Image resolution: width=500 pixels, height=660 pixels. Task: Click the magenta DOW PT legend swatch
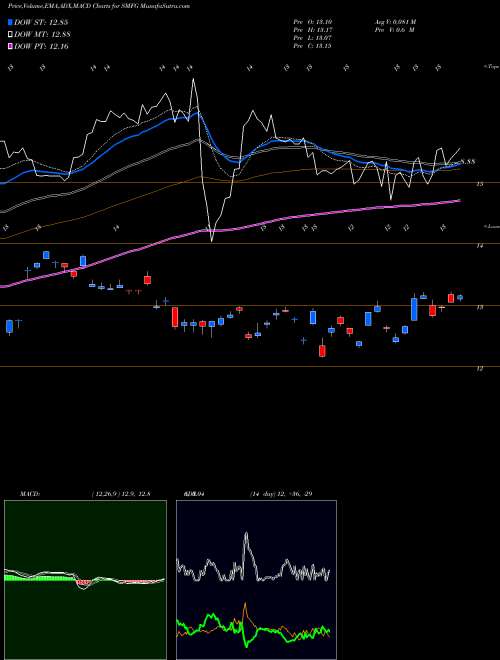tap(11, 46)
